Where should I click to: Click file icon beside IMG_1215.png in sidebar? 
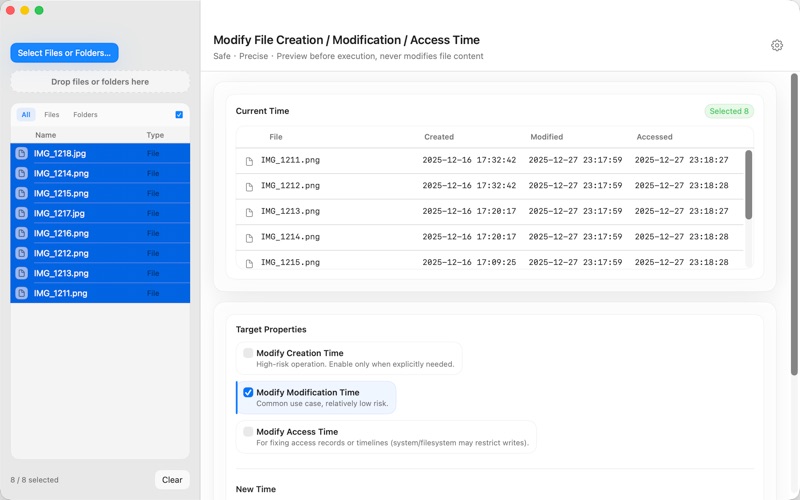[x=21, y=193]
